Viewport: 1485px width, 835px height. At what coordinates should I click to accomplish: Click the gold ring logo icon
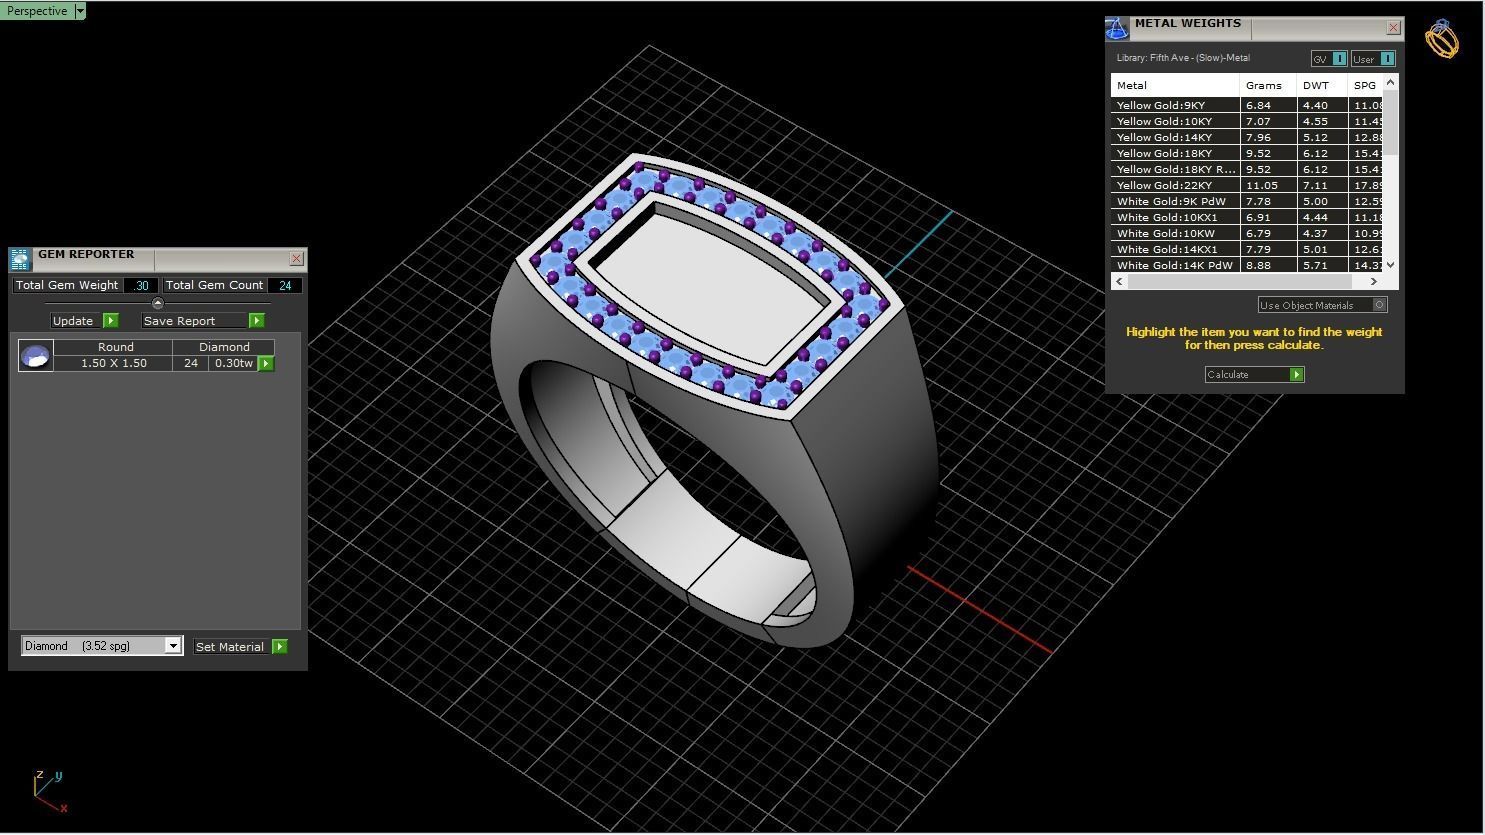click(x=1442, y=39)
